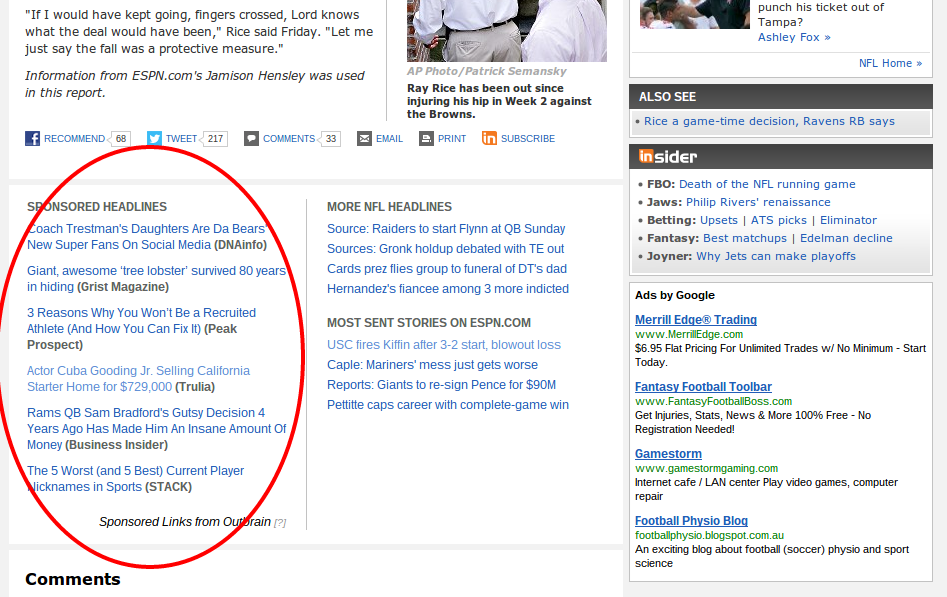
Task: Visit footballphysio.blogspot.com.au ad URL
Action: coord(709,535)
